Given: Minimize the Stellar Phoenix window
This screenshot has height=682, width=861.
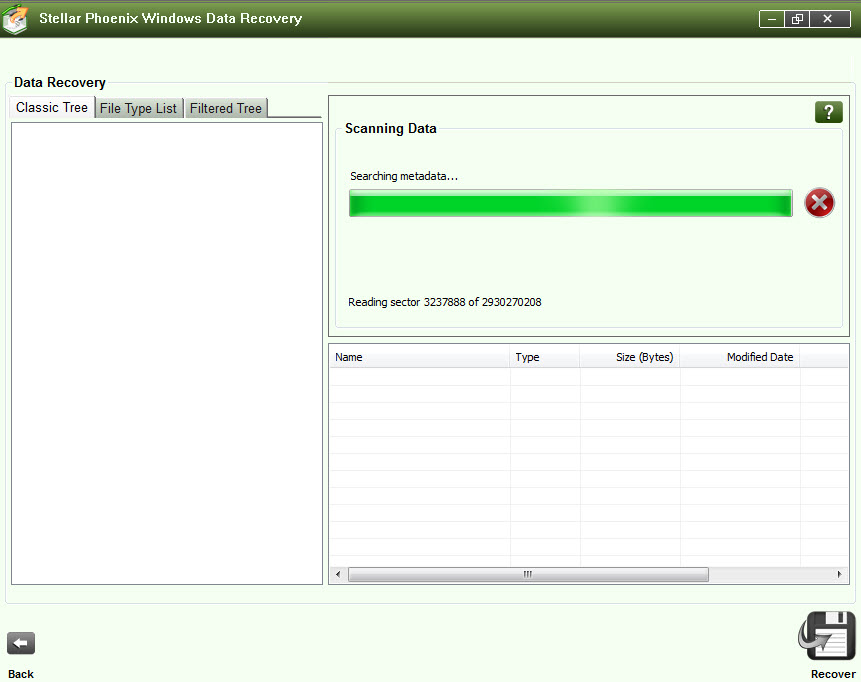Looking at the screenshot, I should click(772, 19).
